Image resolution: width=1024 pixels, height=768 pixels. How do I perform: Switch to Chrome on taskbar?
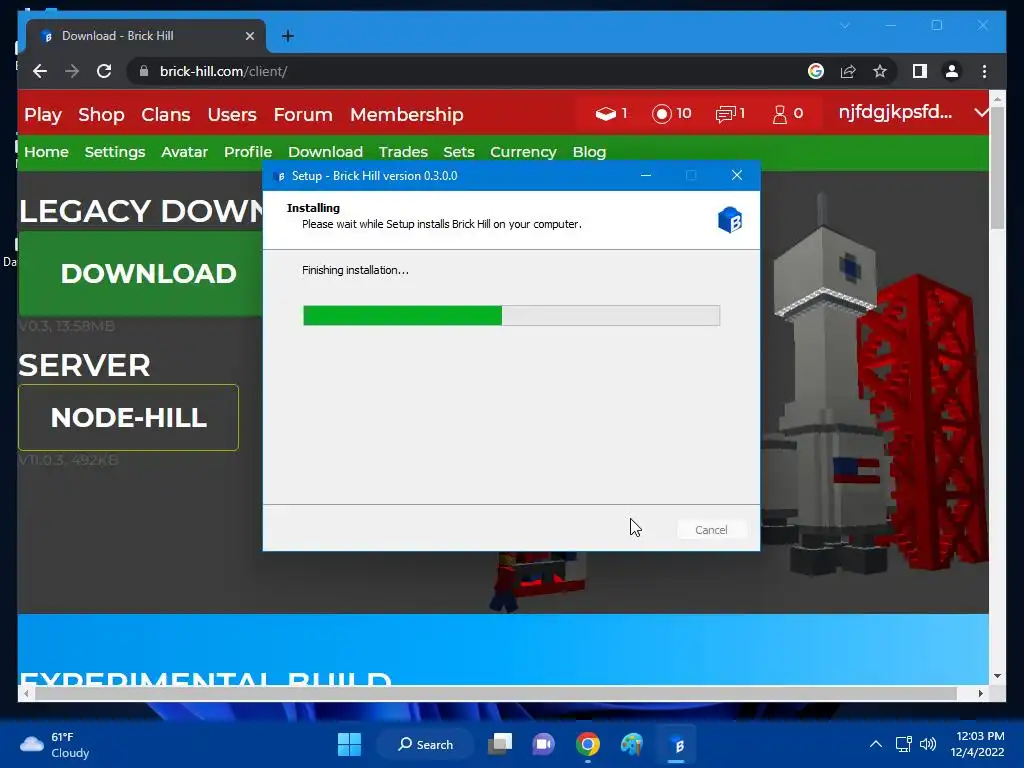tap(588, 744)
